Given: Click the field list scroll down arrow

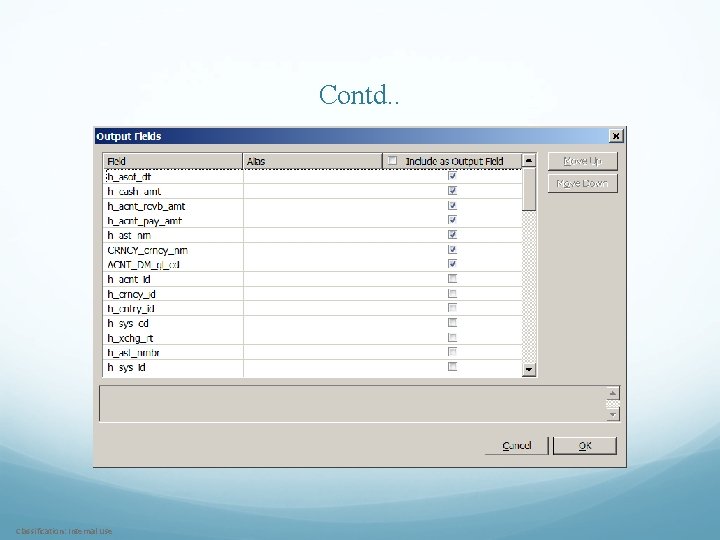Looking at the screenshot, I should tap(529, 369).
